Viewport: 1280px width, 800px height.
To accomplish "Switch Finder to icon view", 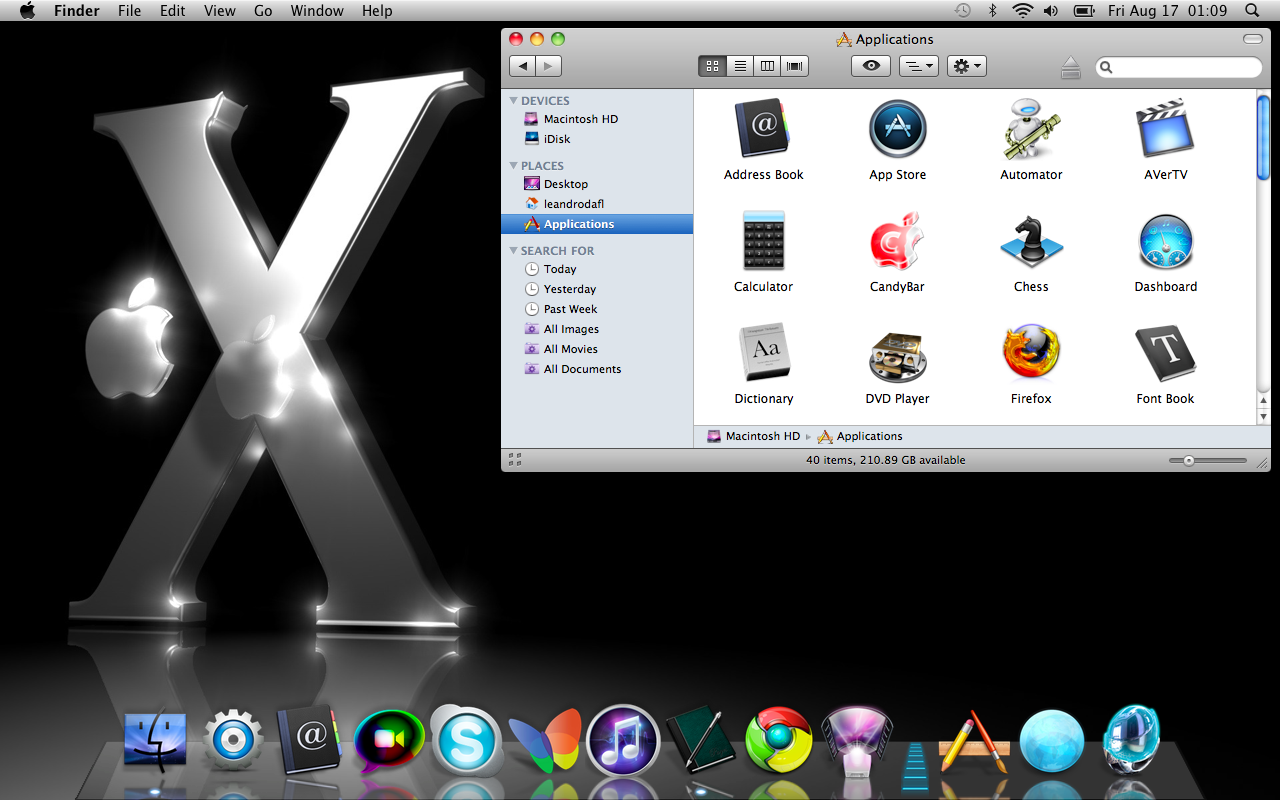I will click(x=712, y=66).
